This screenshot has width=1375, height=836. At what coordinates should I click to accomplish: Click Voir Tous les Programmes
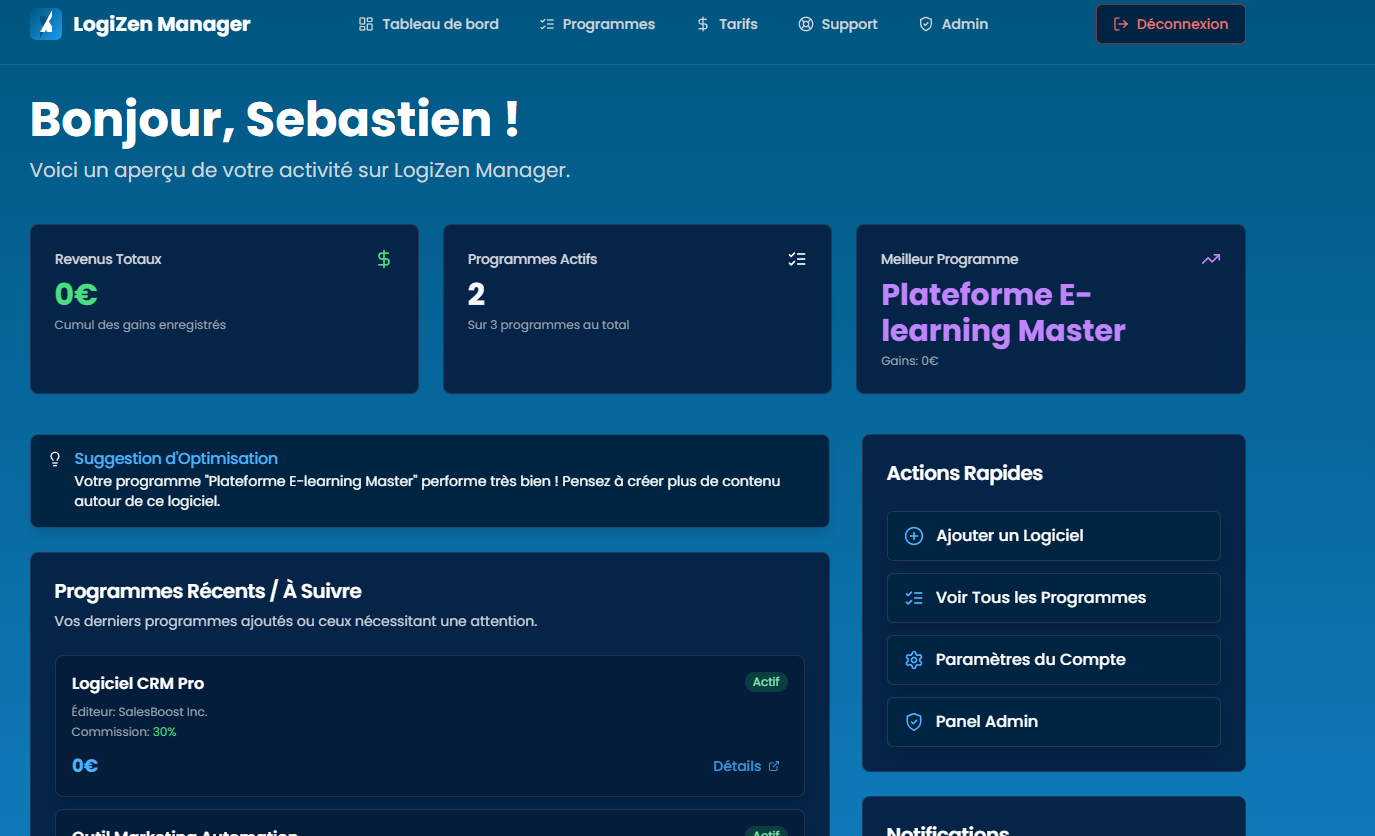click(x=1053, y=597)
